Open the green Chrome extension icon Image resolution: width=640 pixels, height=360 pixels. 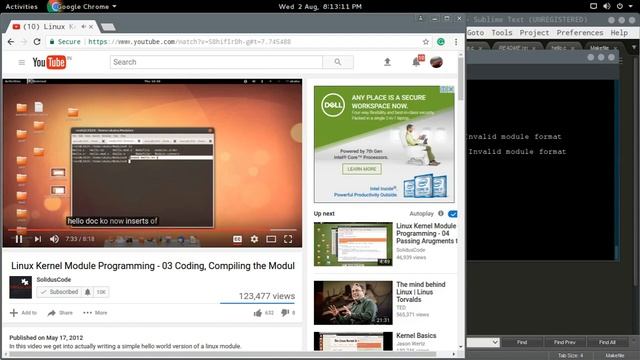pos(441,42)
